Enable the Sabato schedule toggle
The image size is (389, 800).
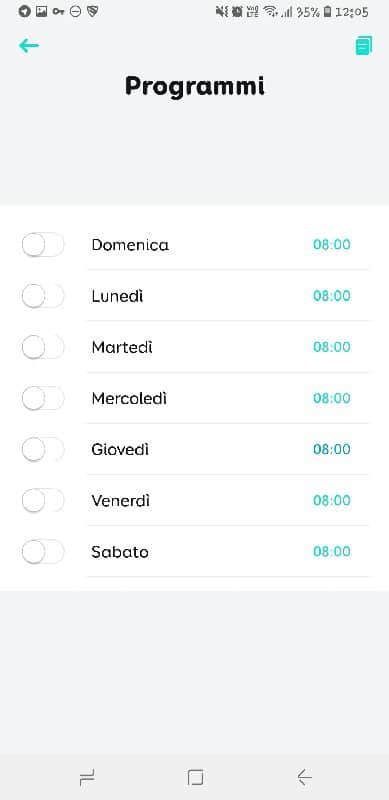[43, 552]
